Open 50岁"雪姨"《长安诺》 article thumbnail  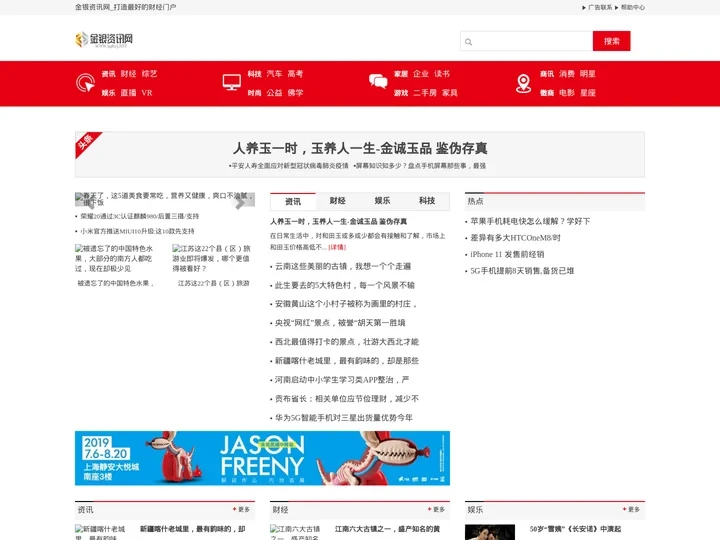[490, 532]
